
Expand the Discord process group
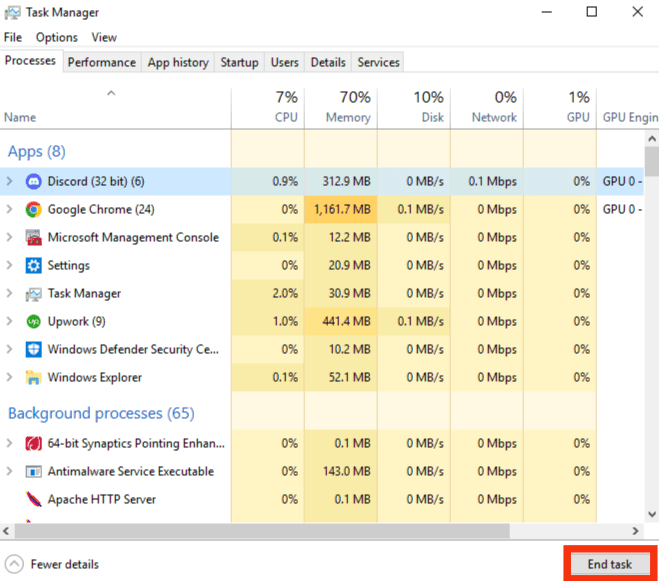click(9, 182)
